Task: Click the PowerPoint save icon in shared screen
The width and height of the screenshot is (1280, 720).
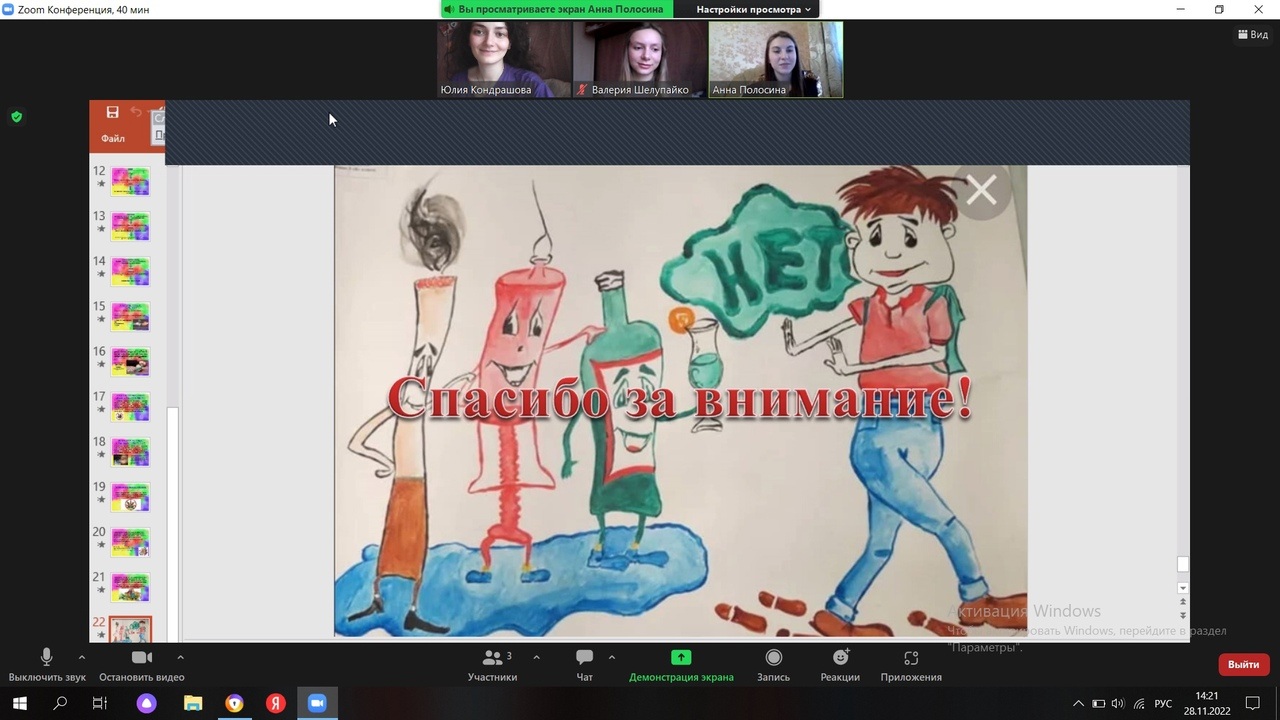Action: 112,112
